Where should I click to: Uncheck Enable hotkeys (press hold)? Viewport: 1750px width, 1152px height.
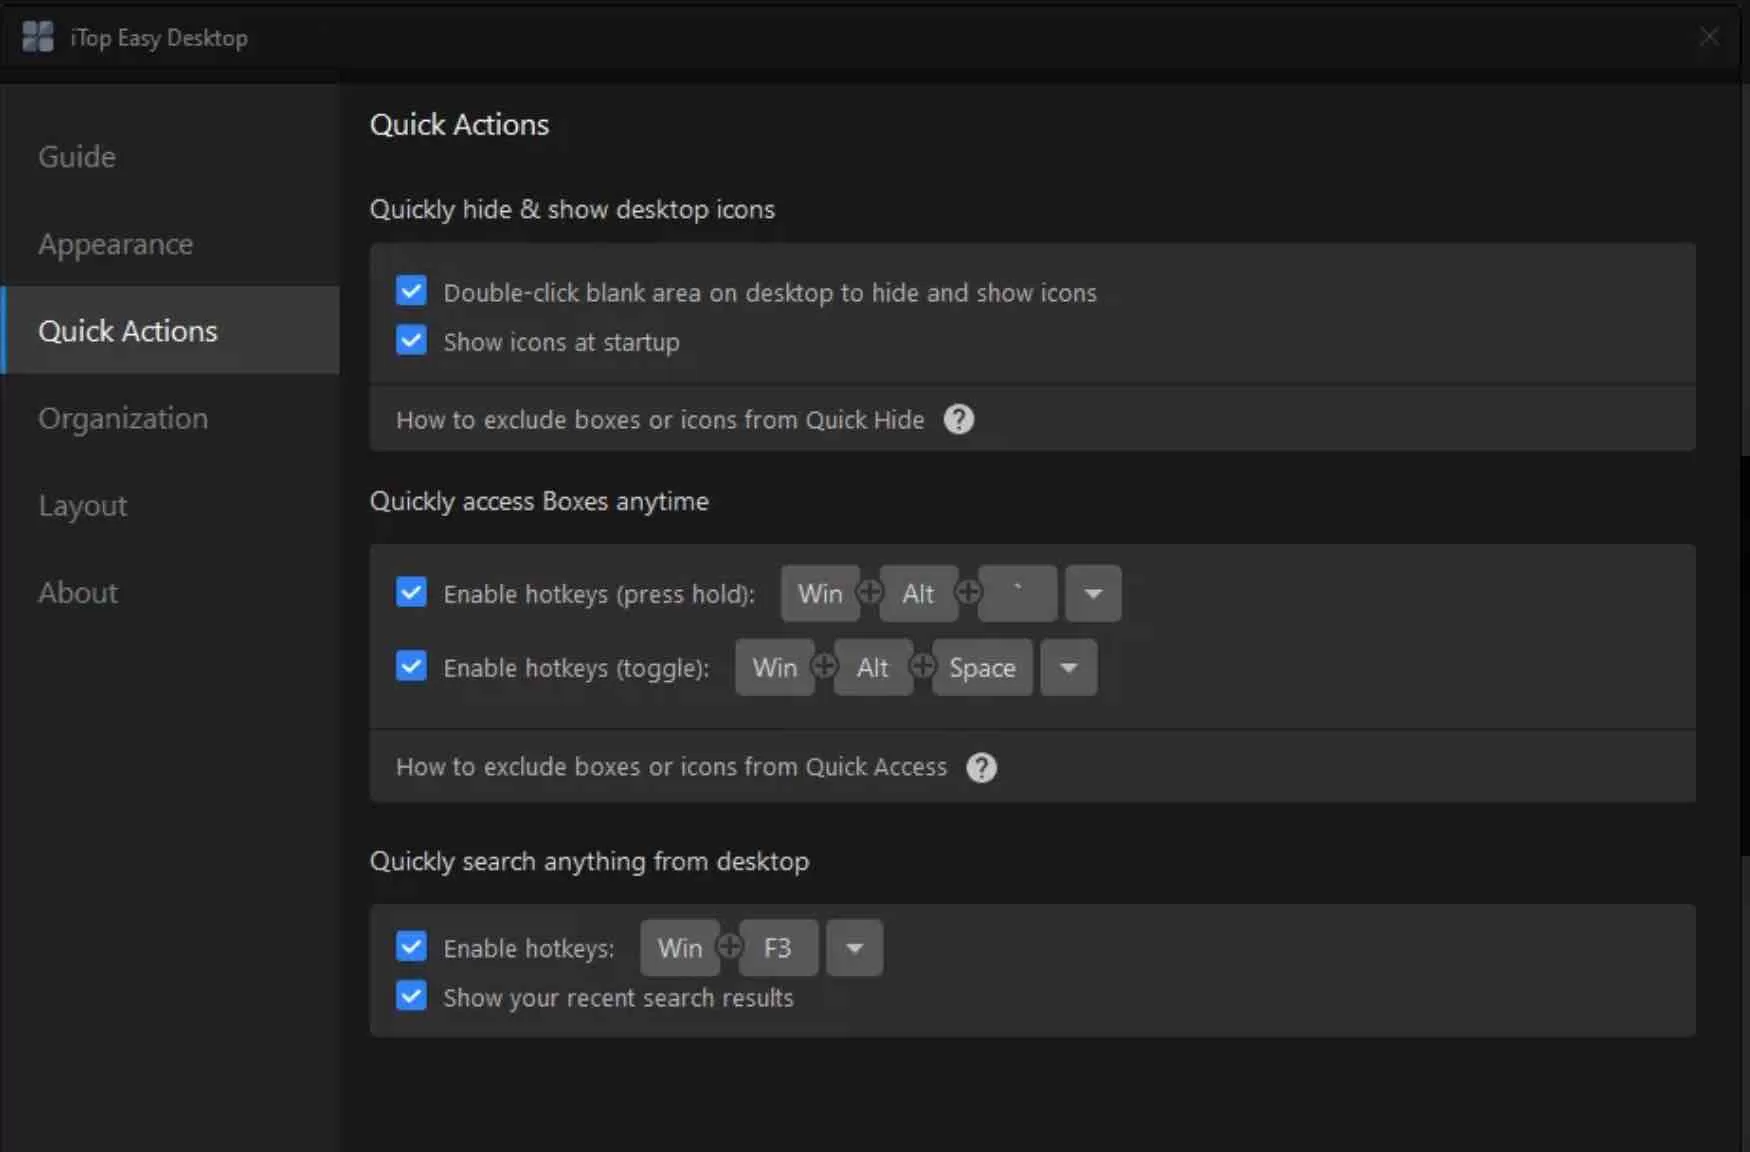coord(410,592)
